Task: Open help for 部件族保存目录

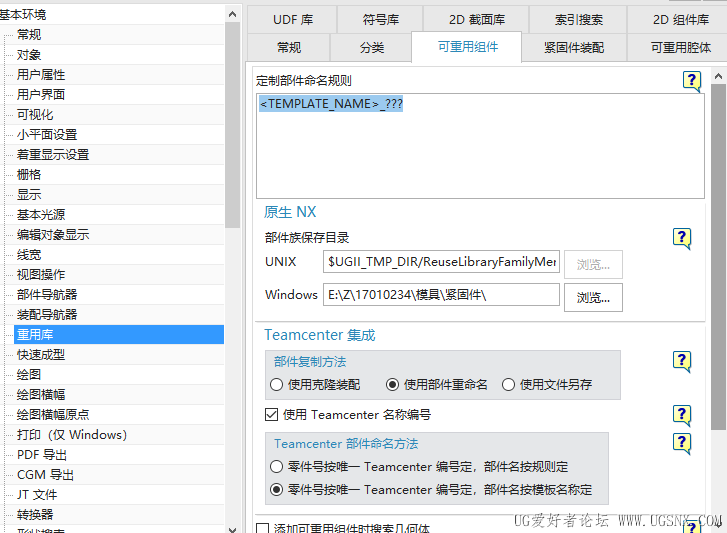Action: [682, 238]
